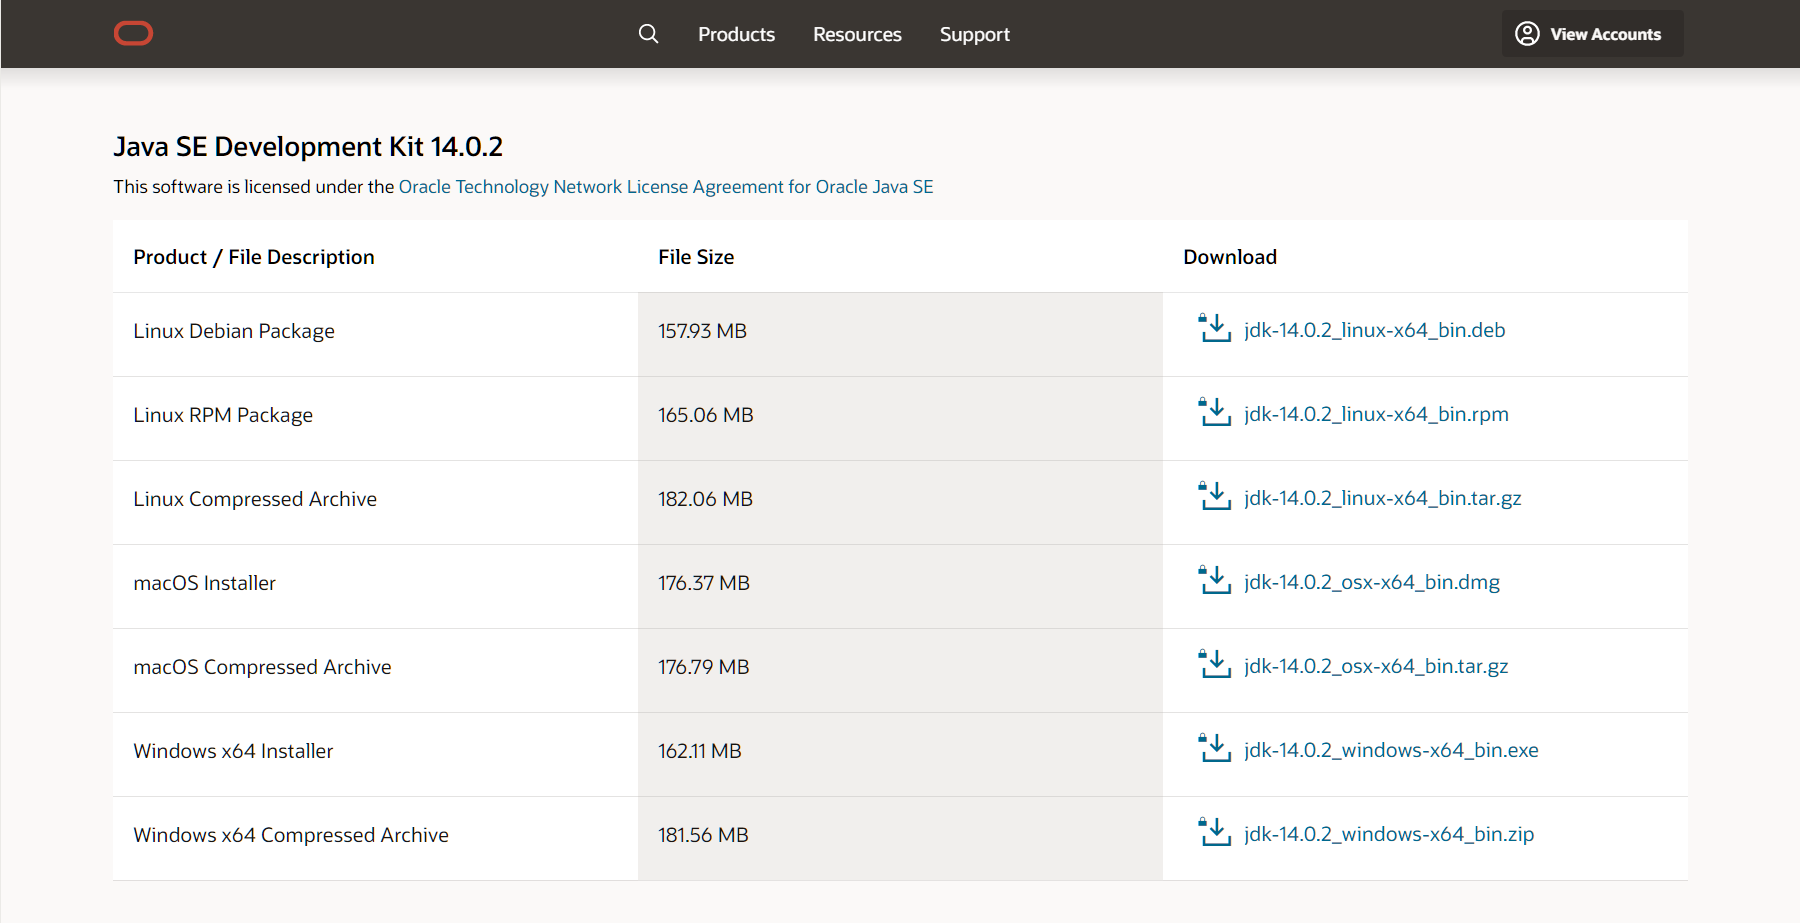Click download icon for osx-x64_bin.tar.gz
Viewport: 1800px width, 923px height.
tap(1215, 664)
